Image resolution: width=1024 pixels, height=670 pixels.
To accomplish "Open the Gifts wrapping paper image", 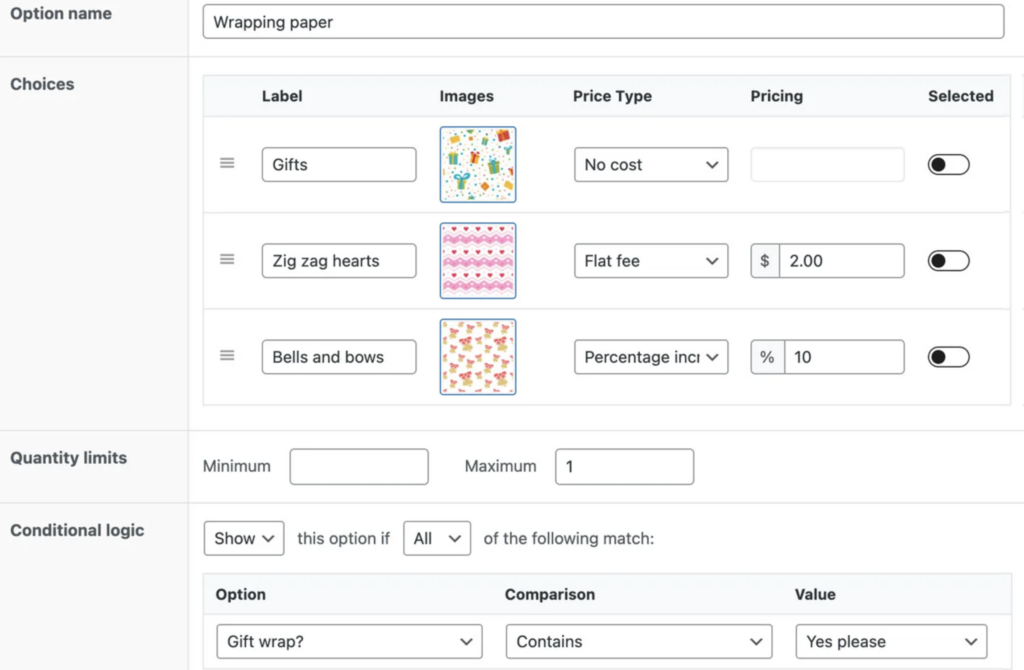I will pos(478,164).
